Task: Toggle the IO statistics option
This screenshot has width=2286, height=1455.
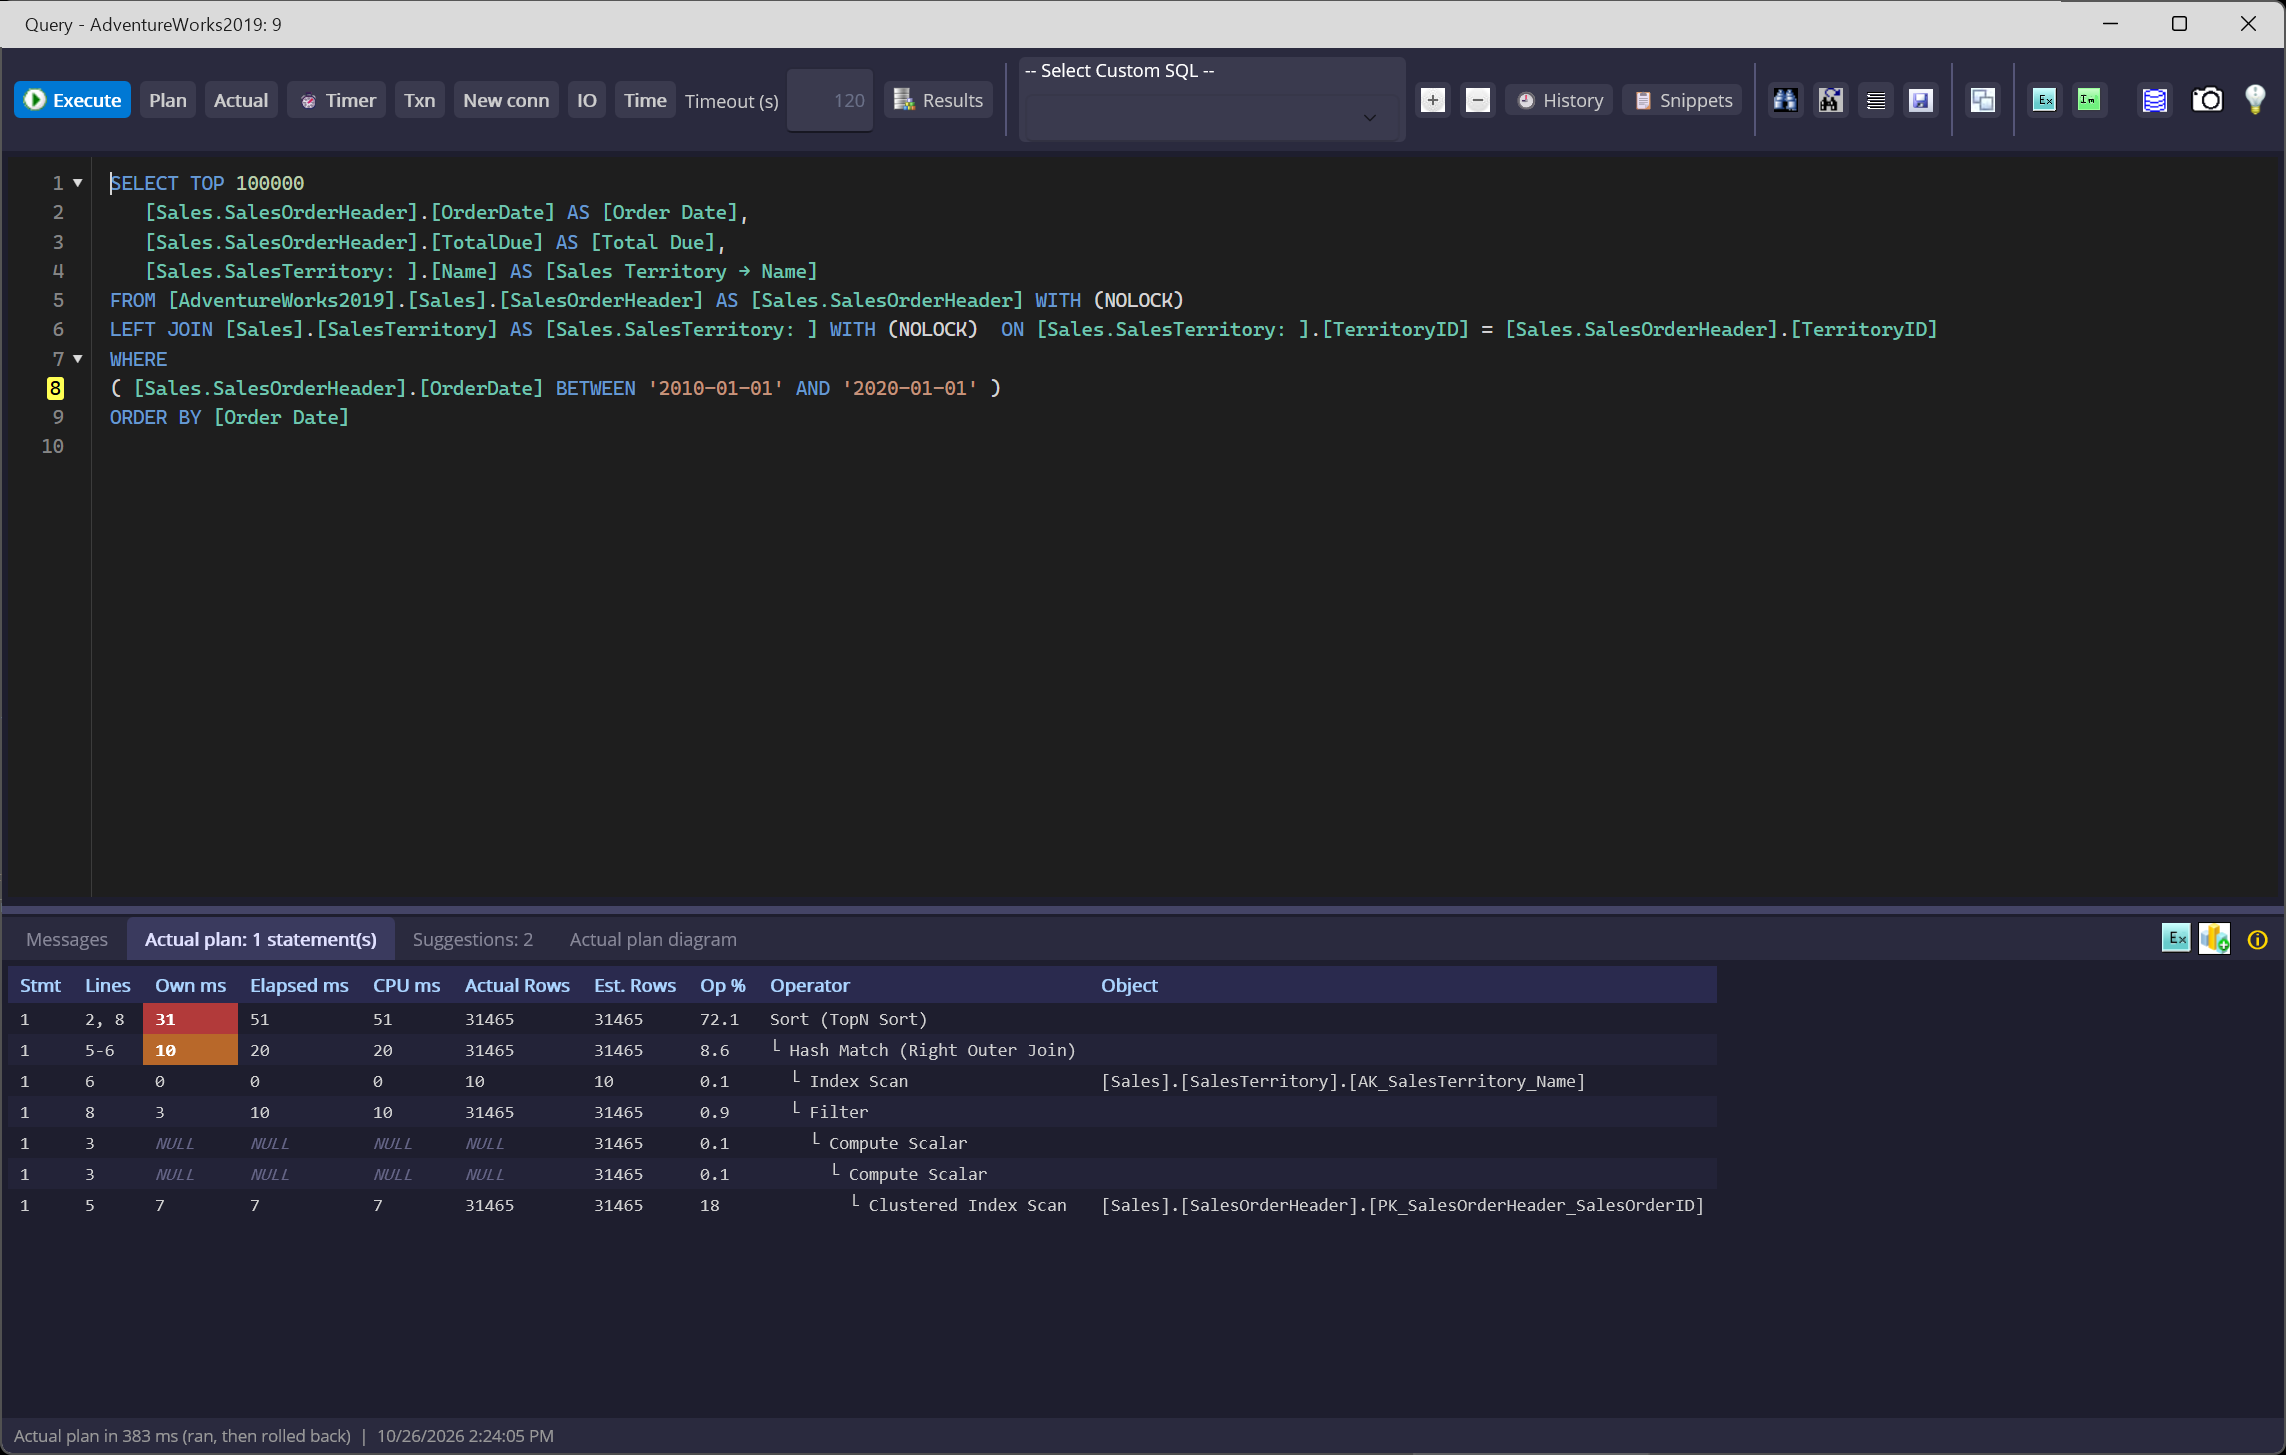Action: pyautogui.click(x=587, y=100)
